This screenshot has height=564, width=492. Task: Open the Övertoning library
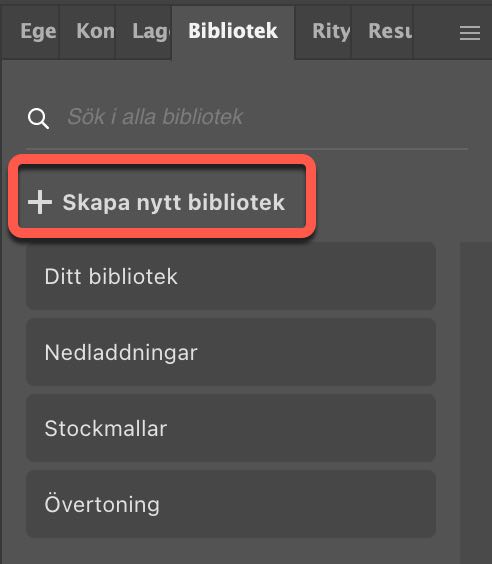(231, 504)
